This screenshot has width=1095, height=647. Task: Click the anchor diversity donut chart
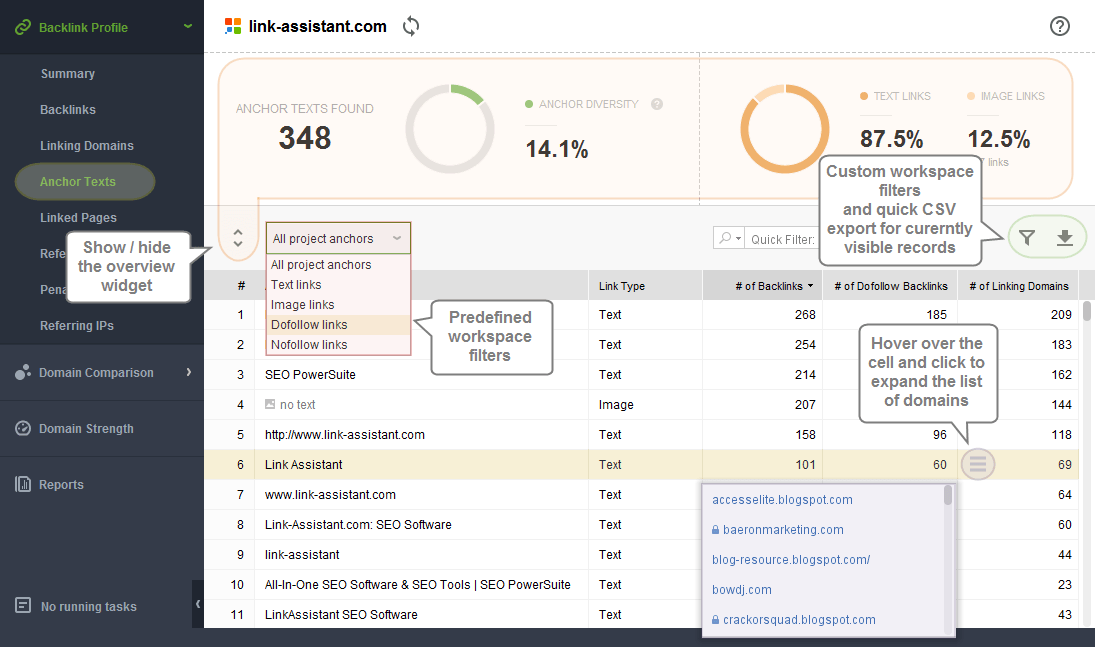coord(450,129)
